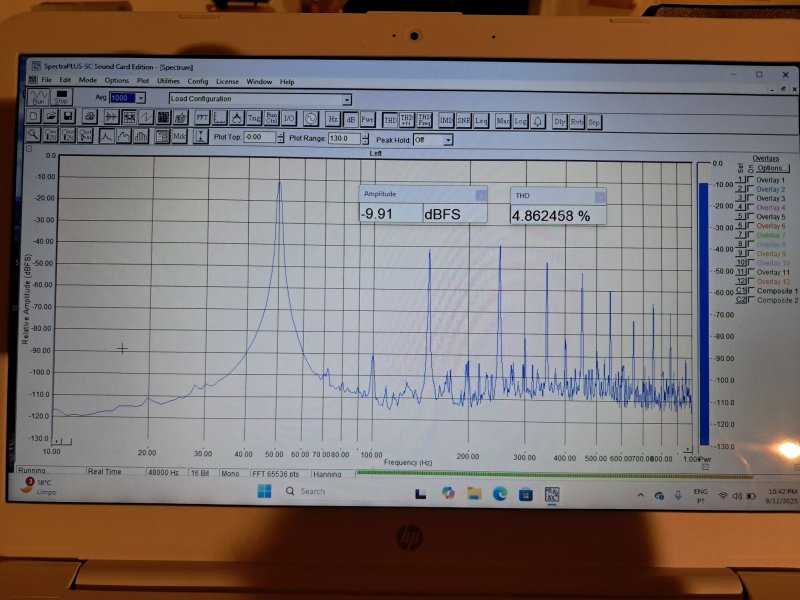The image size is (800, 600).
Task: Click the IMD measurement toolbar icon
Action: 446,120
